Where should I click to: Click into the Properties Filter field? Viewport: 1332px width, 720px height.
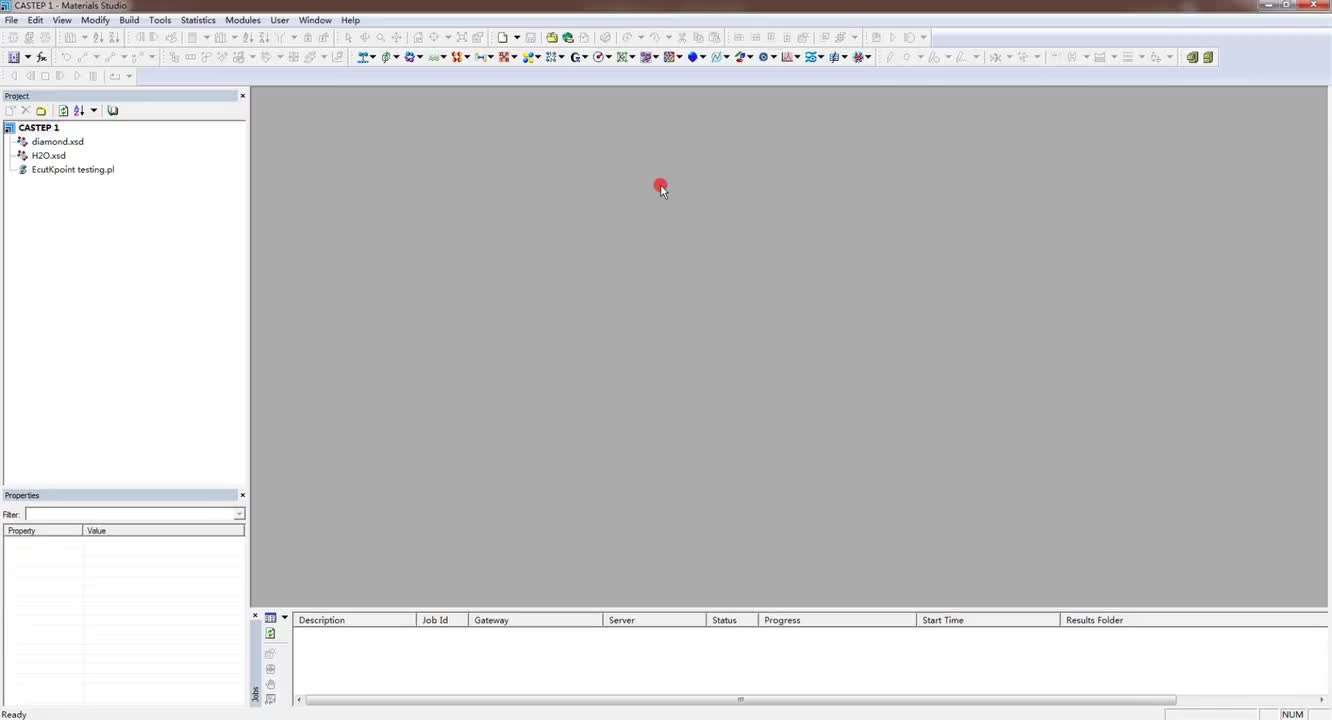pos(129,514)
